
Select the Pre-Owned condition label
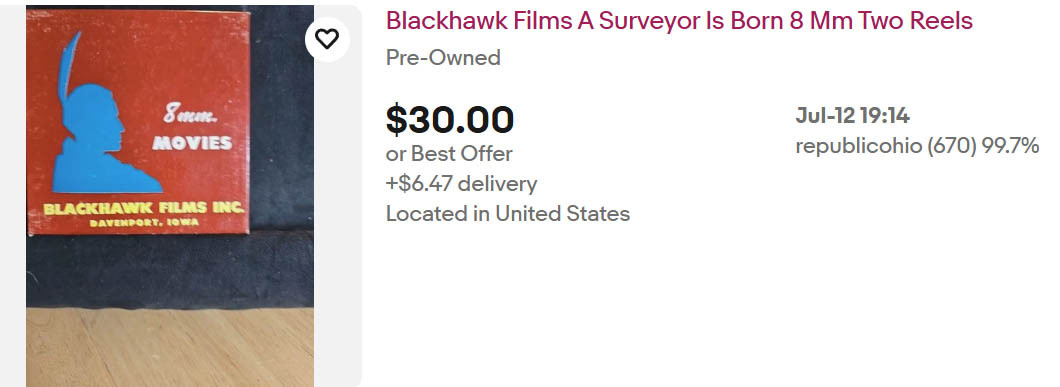click(x=443, y=58)
